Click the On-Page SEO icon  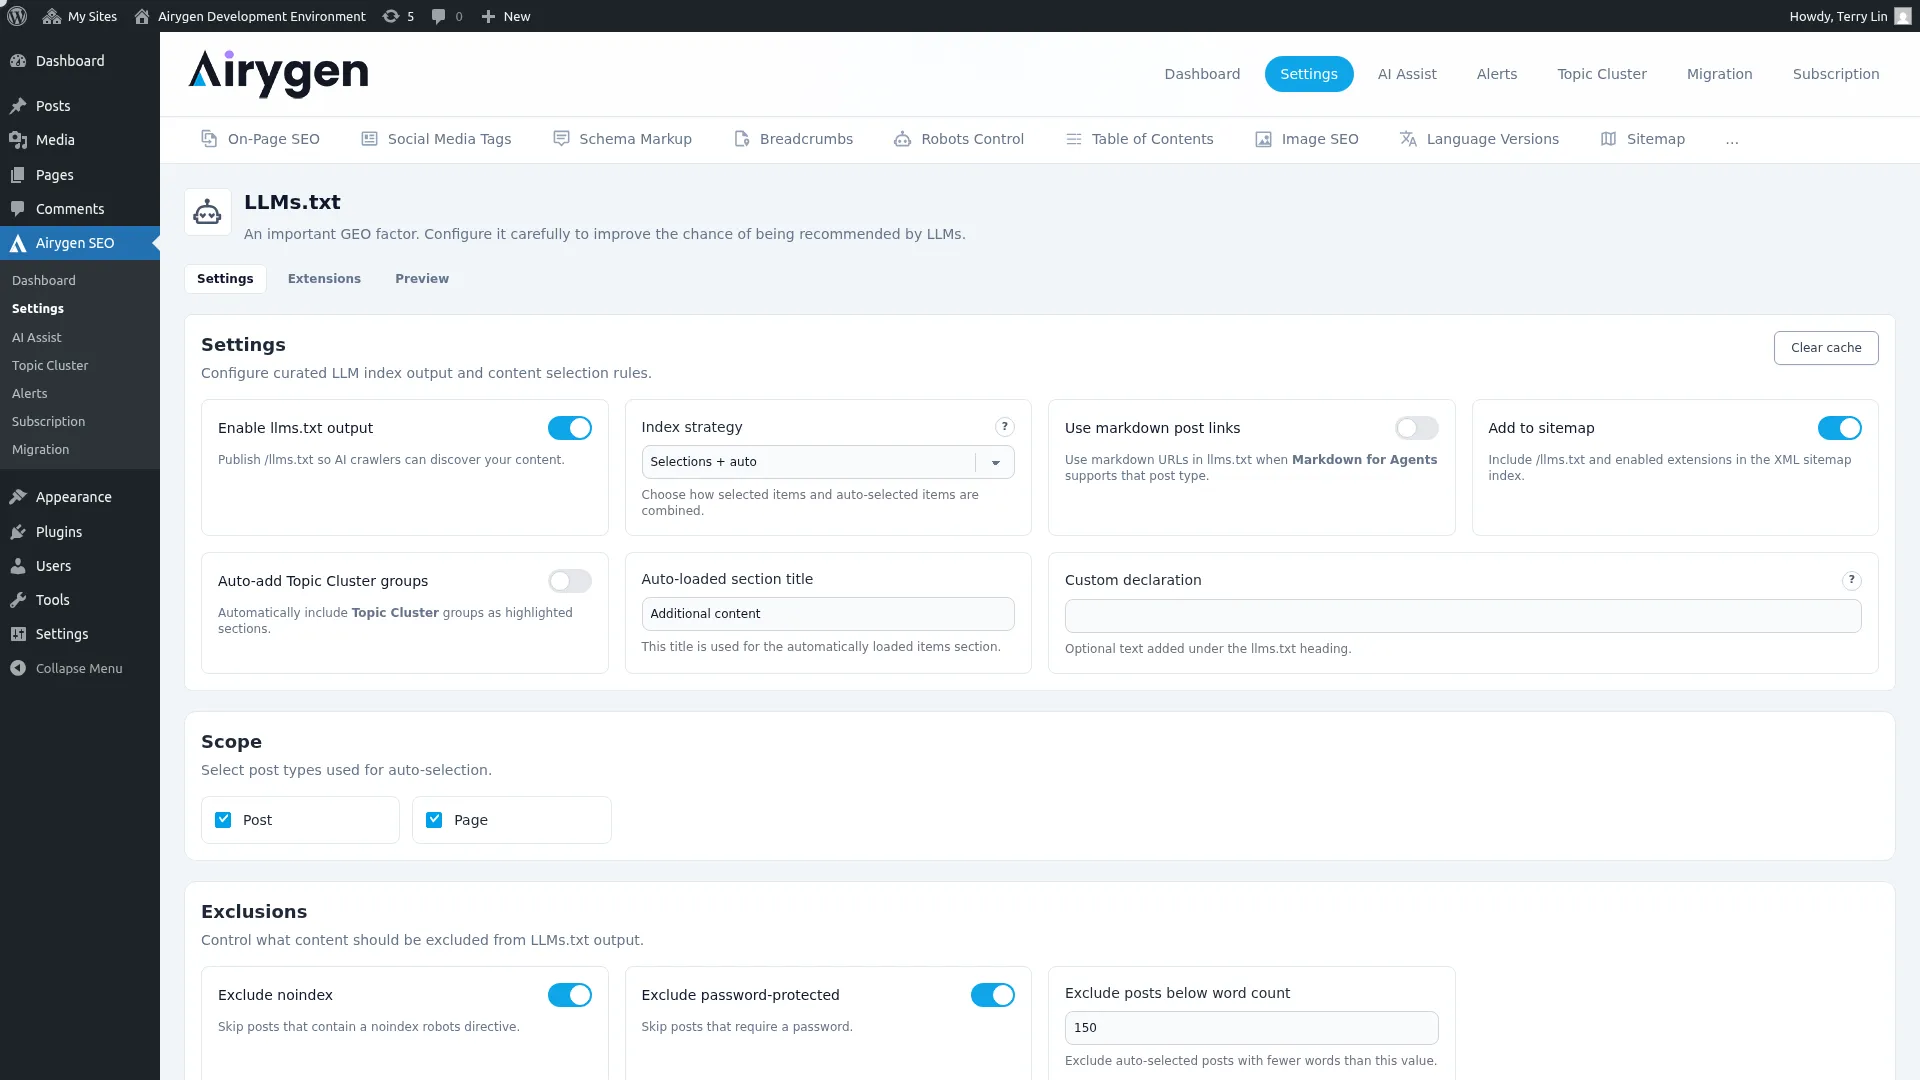tap(209, 139)
